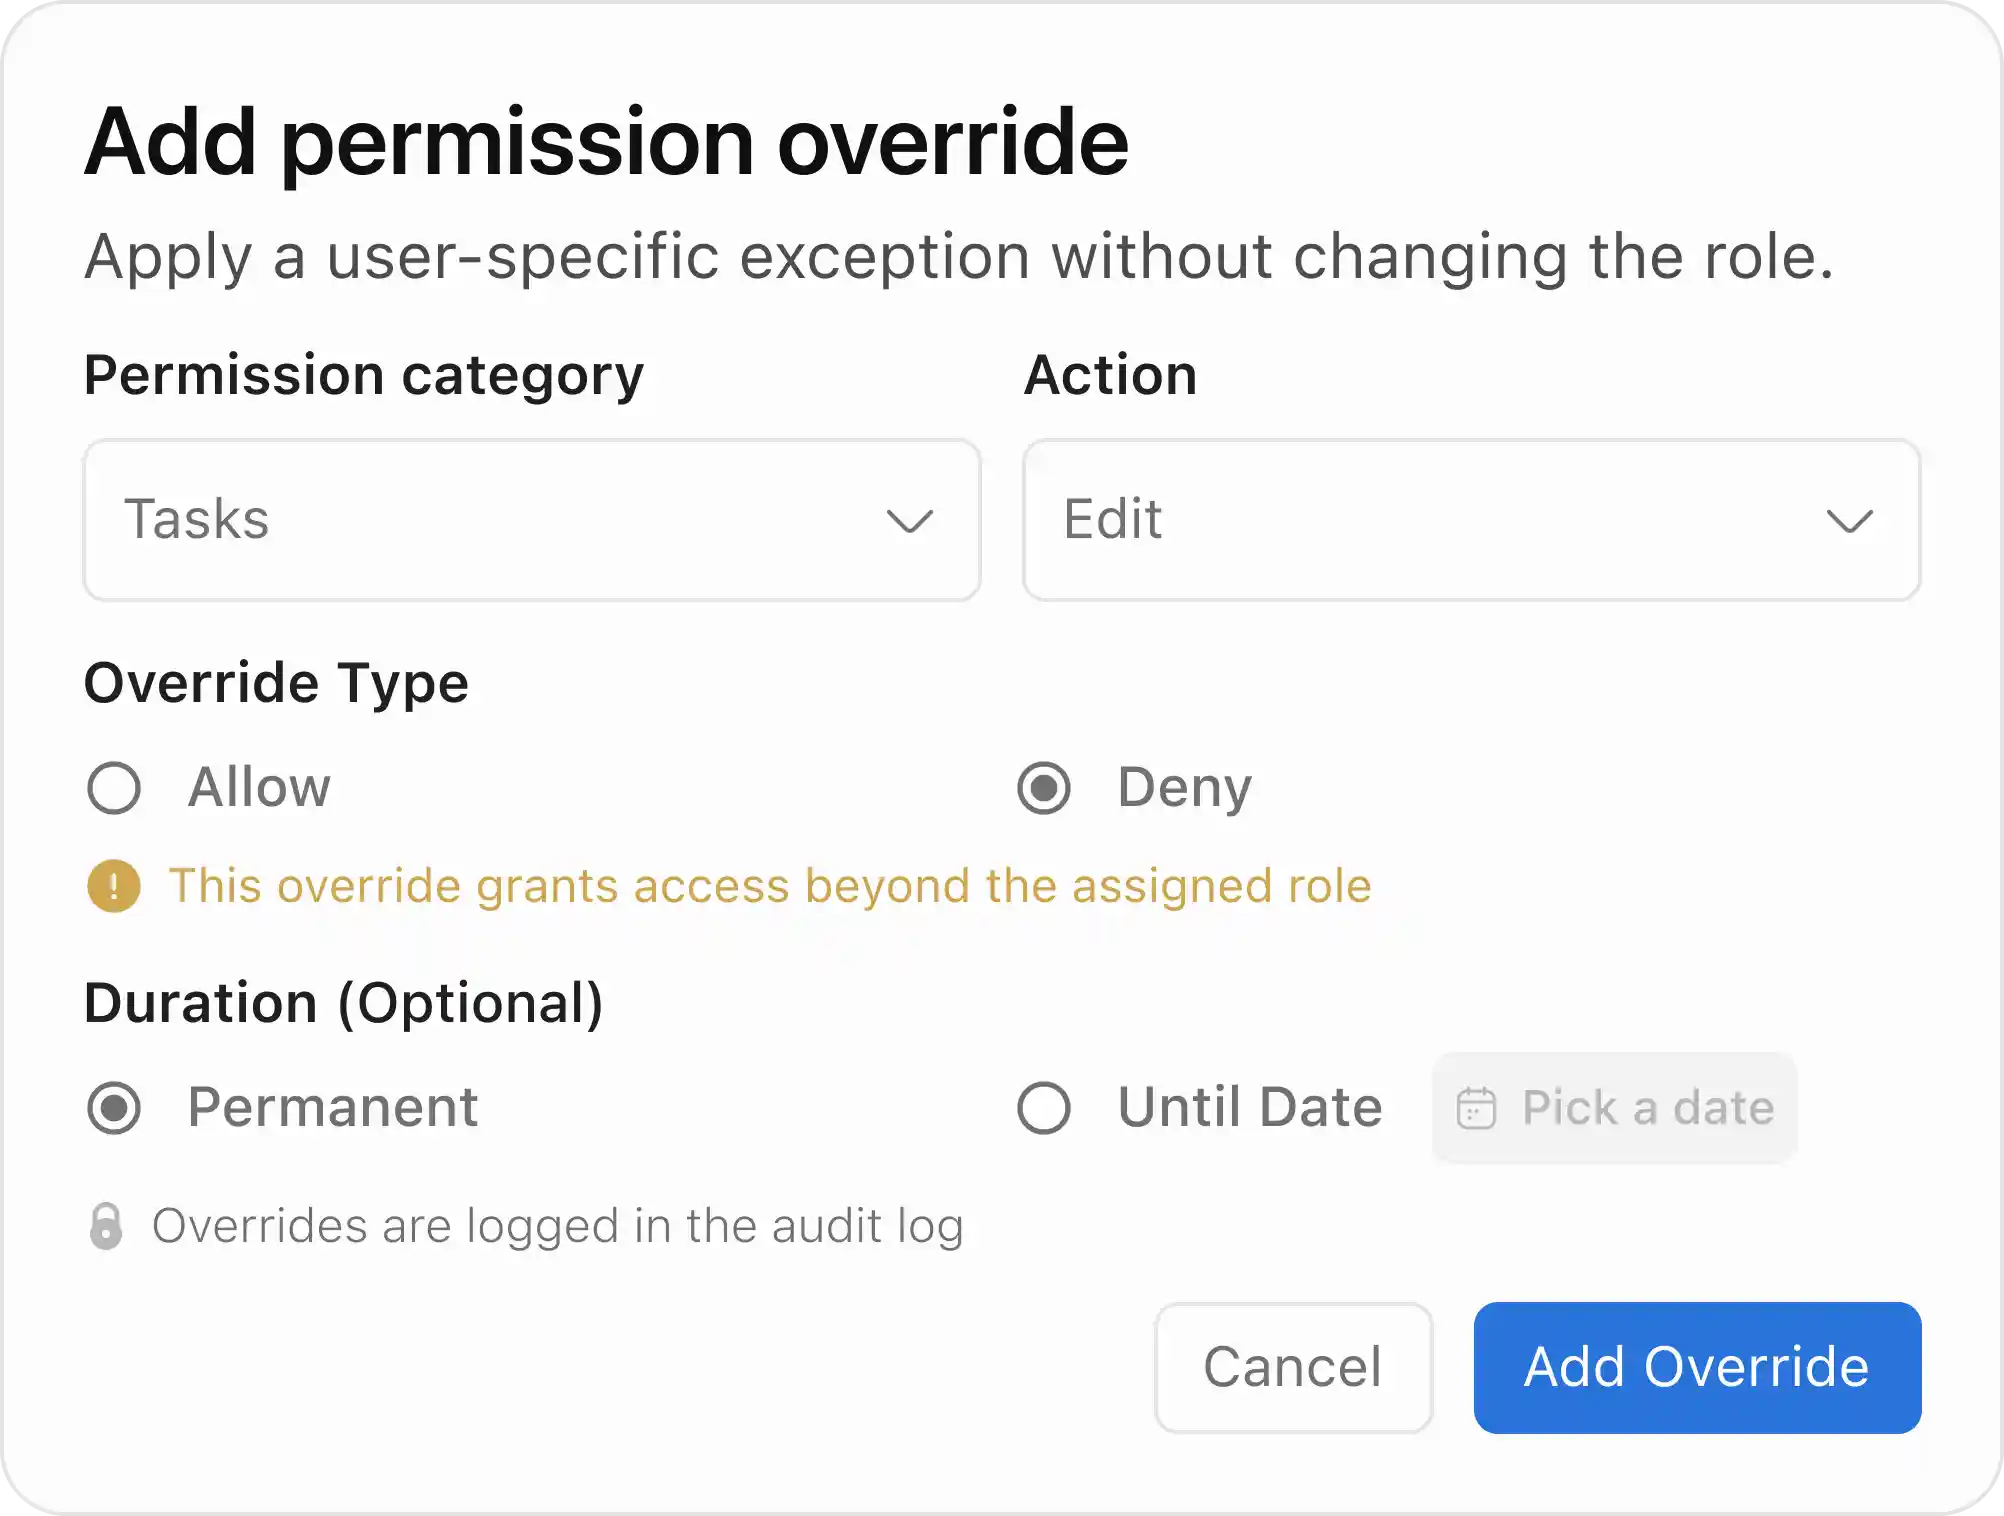Click the Add permission override dialog title
Screen dimensions: 2004x1516
point(606,142)
